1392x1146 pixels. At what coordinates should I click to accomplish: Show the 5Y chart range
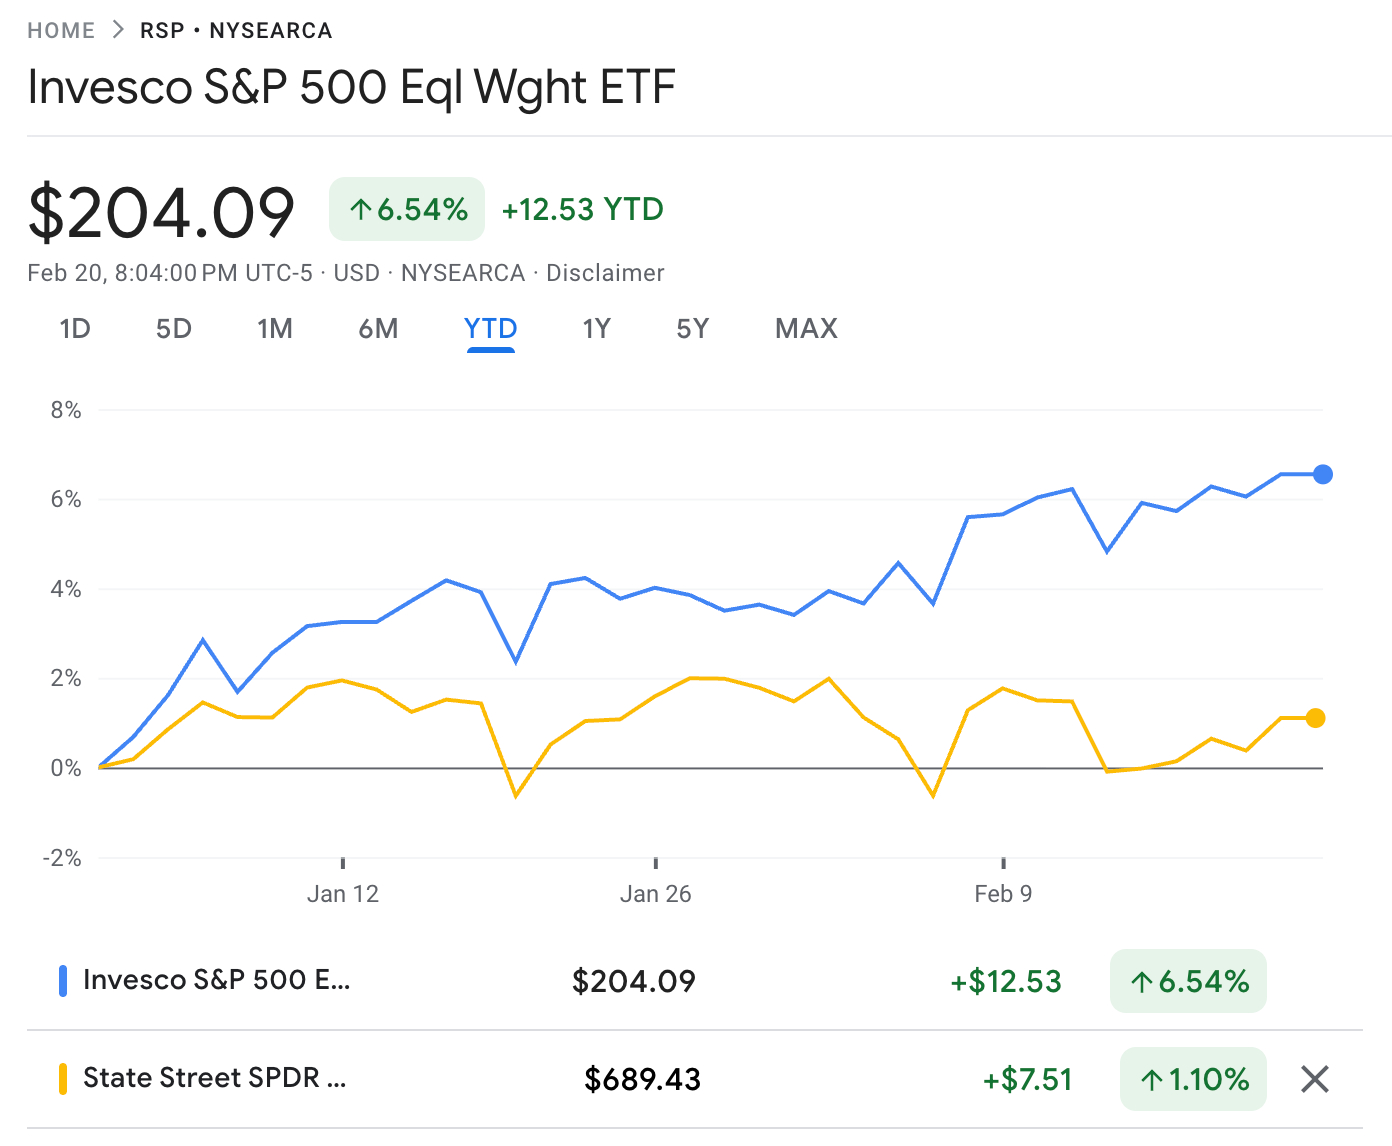[692, 329]
